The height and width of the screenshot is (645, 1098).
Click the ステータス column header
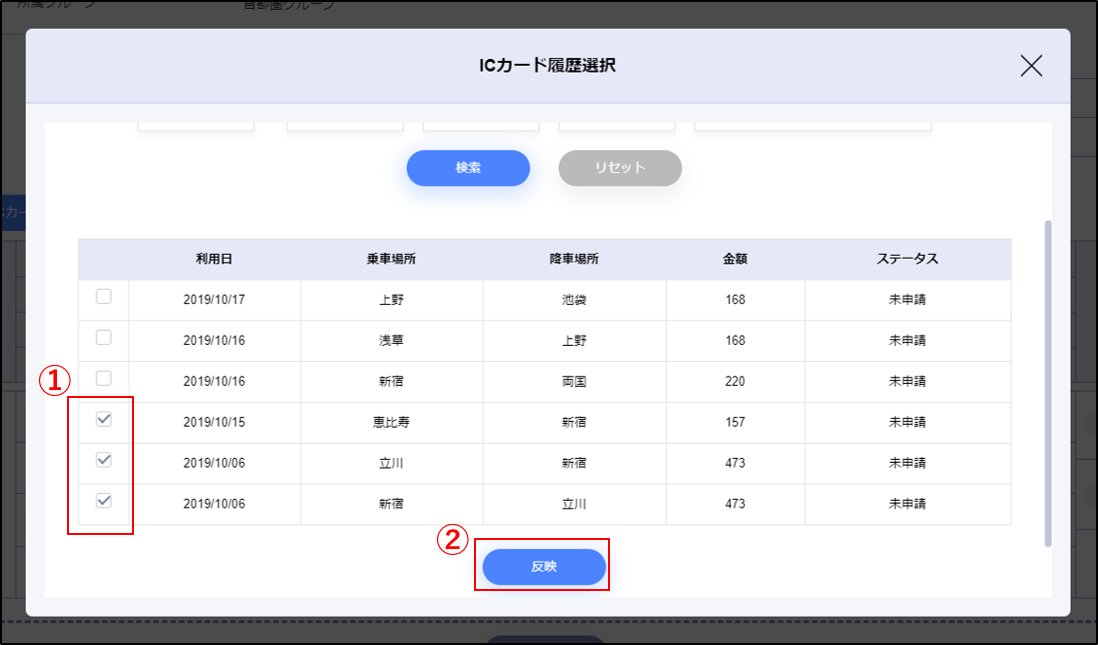[907, 259]
